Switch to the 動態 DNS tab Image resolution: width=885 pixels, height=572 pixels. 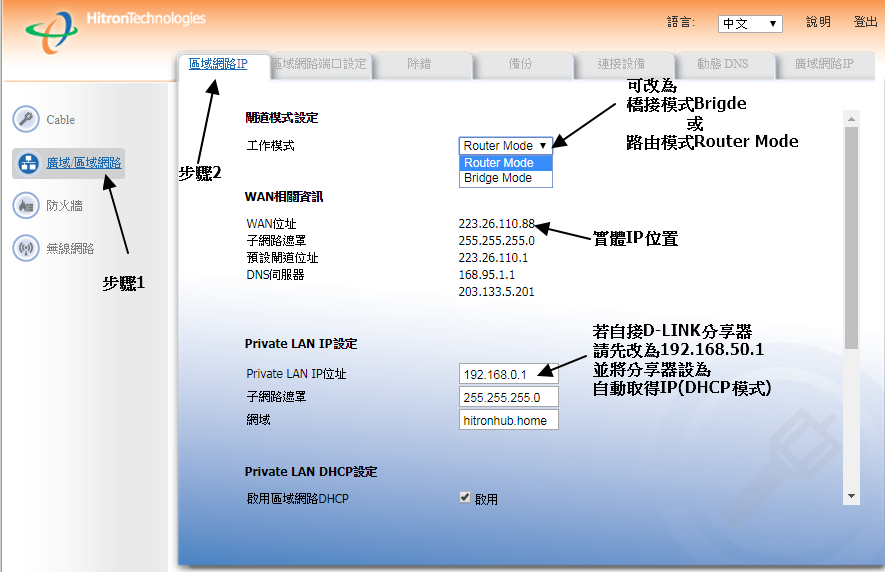tap(722, 64)
